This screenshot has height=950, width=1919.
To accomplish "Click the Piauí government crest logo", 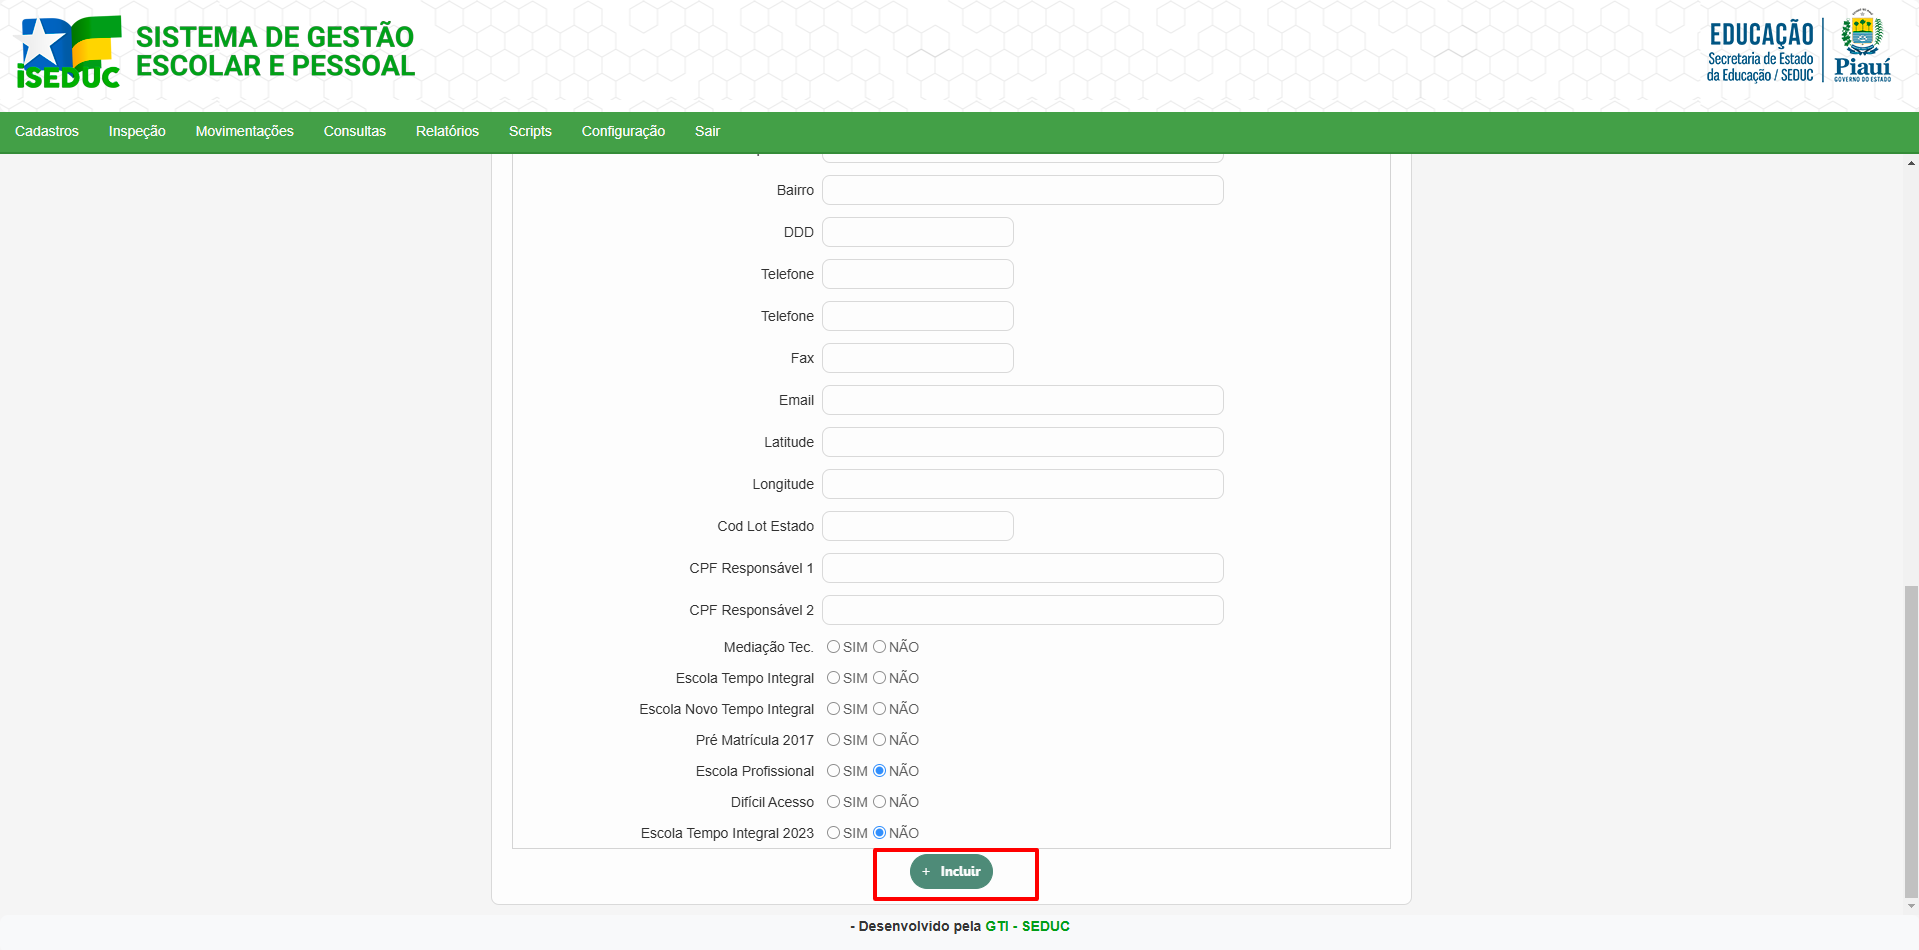I will coord(1861,46).
